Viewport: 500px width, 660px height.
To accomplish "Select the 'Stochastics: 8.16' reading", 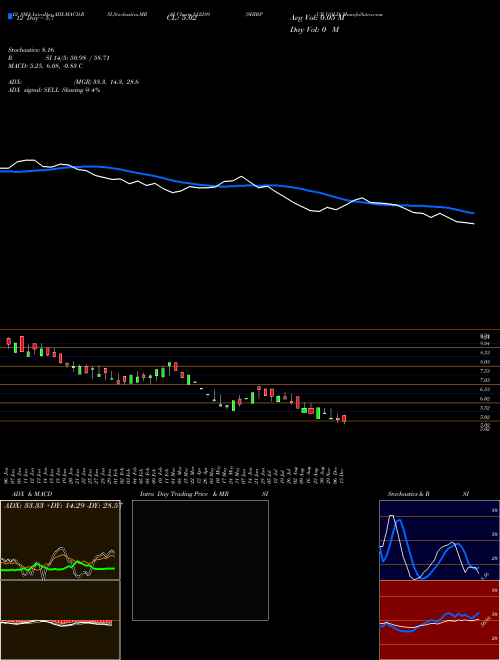I will pyautogui.click(x=31, y=50).
